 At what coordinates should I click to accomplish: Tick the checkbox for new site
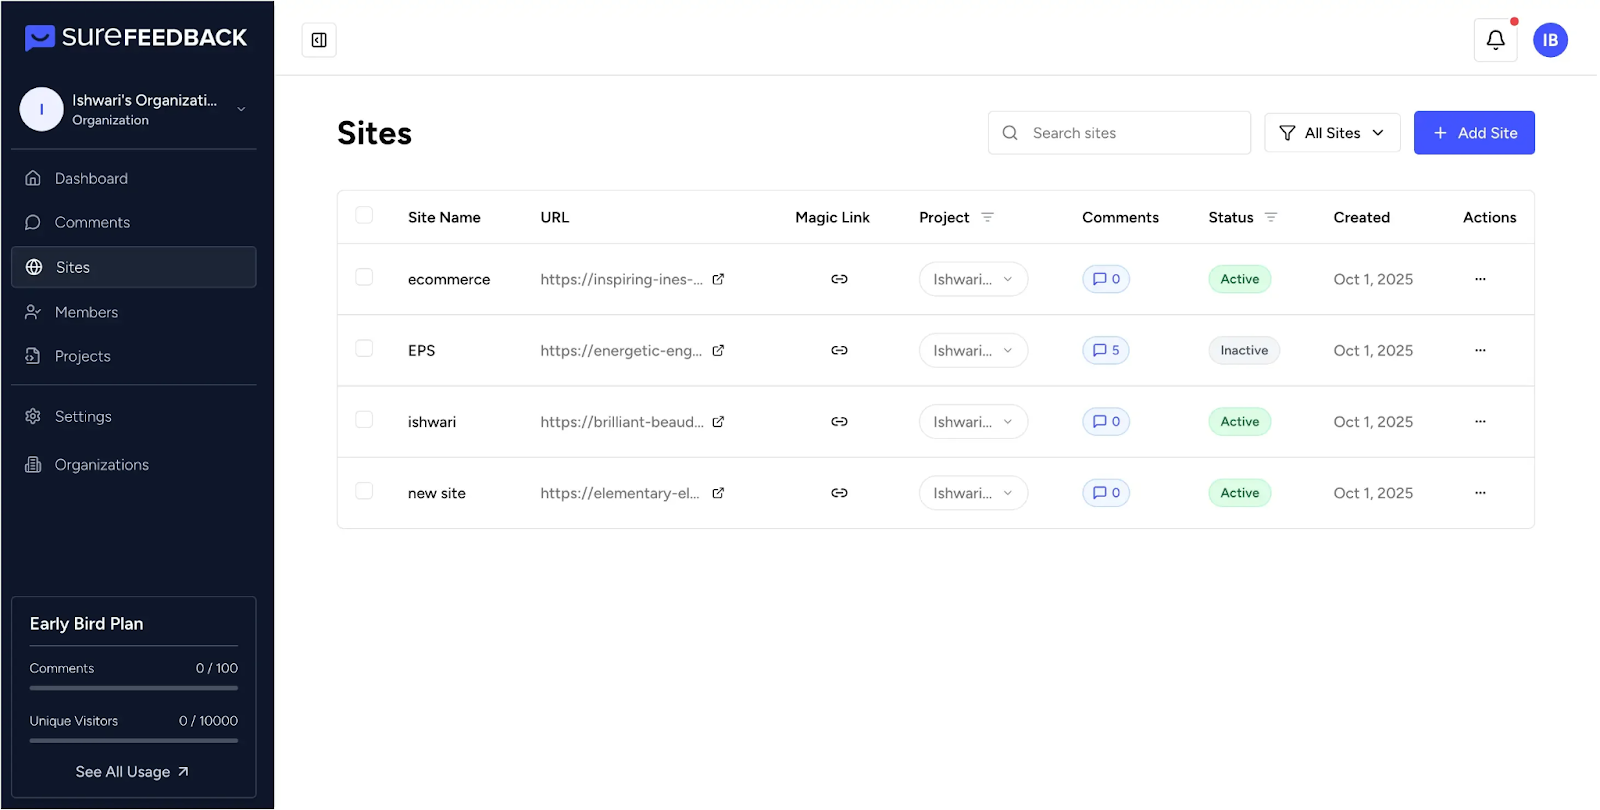click(364, 491)
